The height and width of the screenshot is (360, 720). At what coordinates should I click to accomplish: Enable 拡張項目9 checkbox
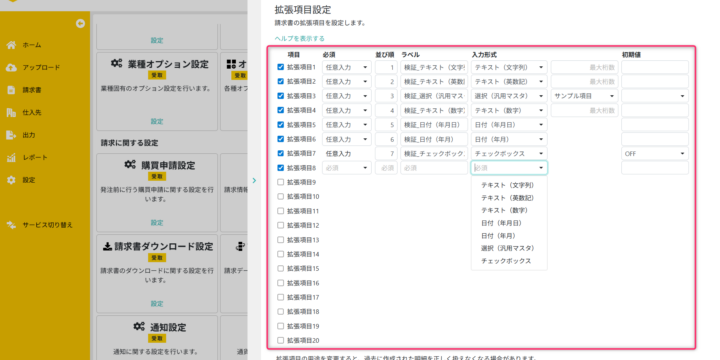point(281,182)
